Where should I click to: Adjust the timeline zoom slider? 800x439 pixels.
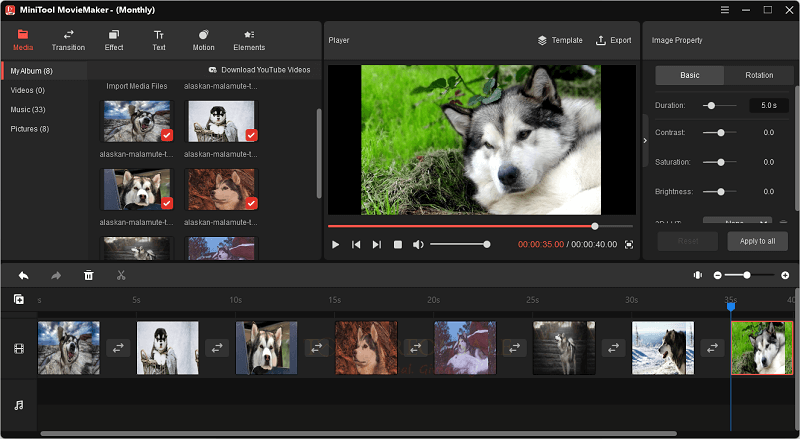pyautogui.click(x=749, y=275)
